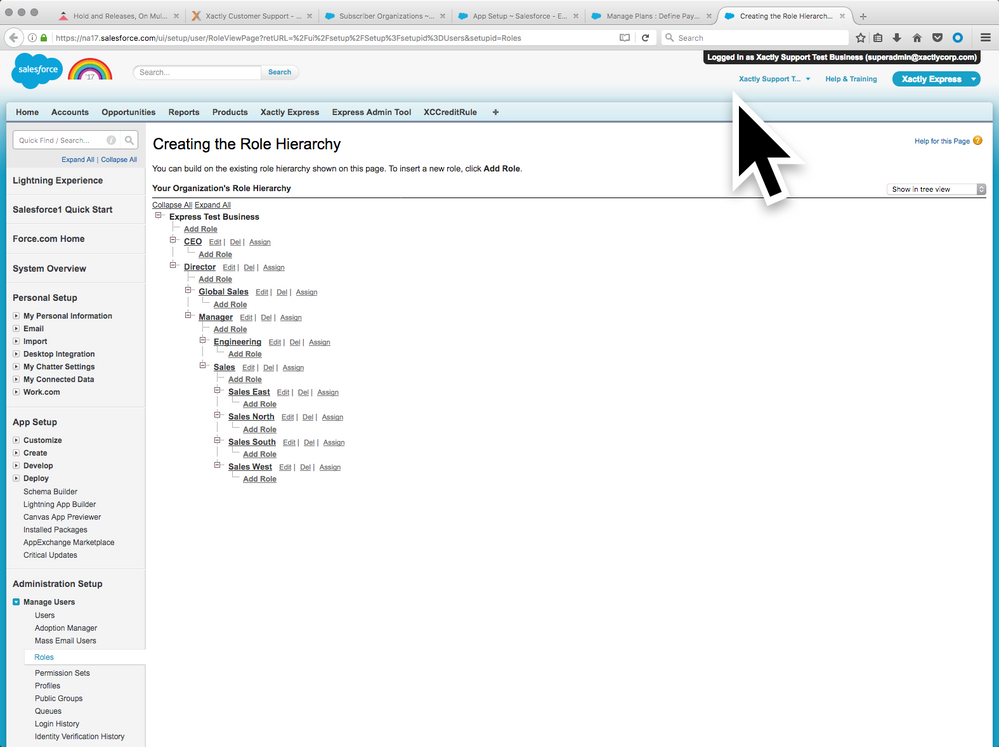This screenshot has height=747, width=999.
Task: Open the Products tab
Action: [230, 112]
